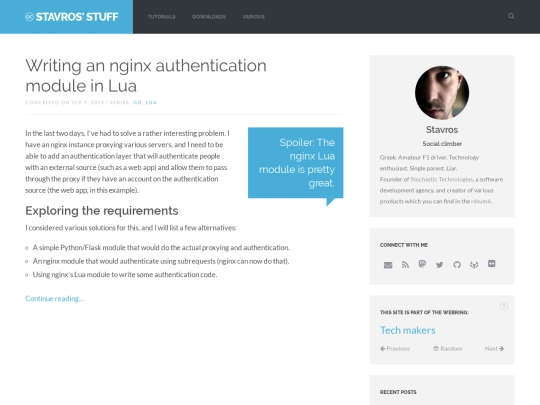Click Stavros' profile photo
This screenshot has height=405, width=540.
(442, 93)
